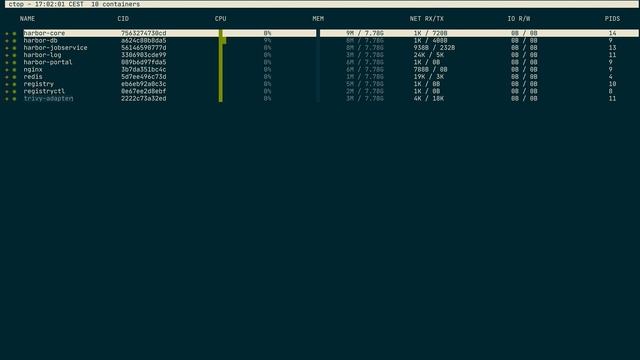Click the bright green status dot beside harbor-log
Viewport: 640px width, 360px height.
tap(14, 55)
